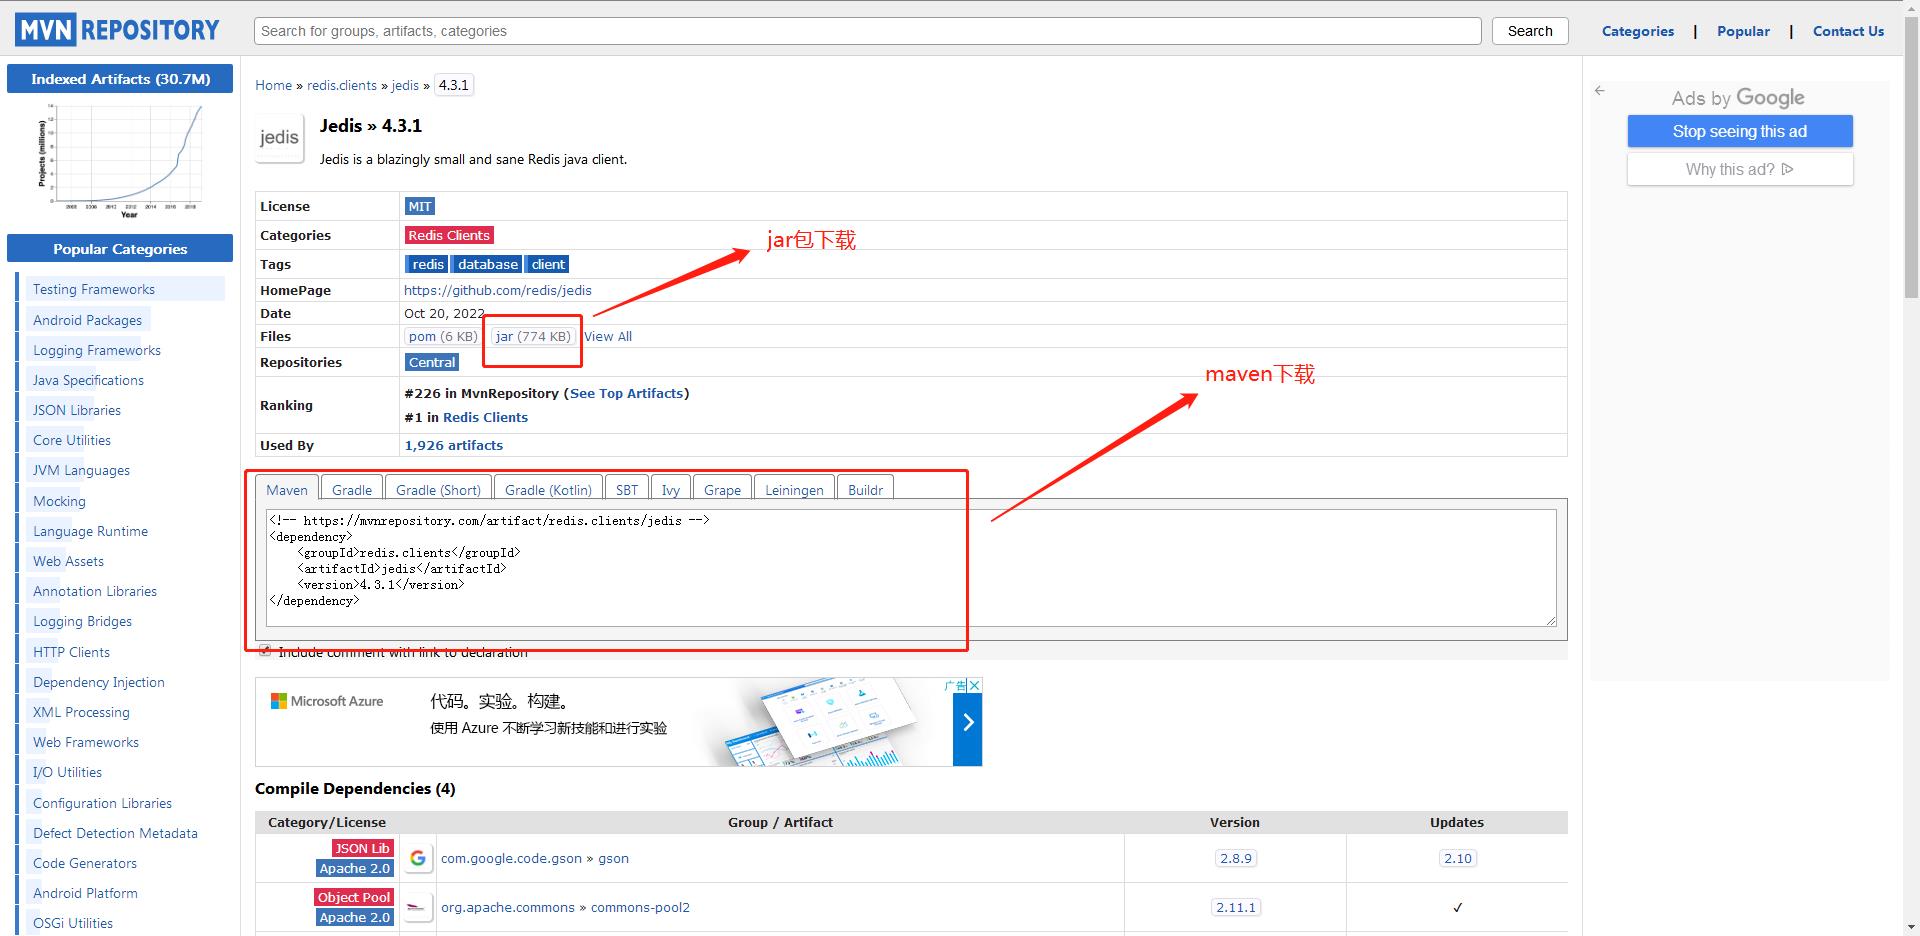1920x936 pixels.
Task: Download the jar (774 KB) file
Action: point(533,336)
